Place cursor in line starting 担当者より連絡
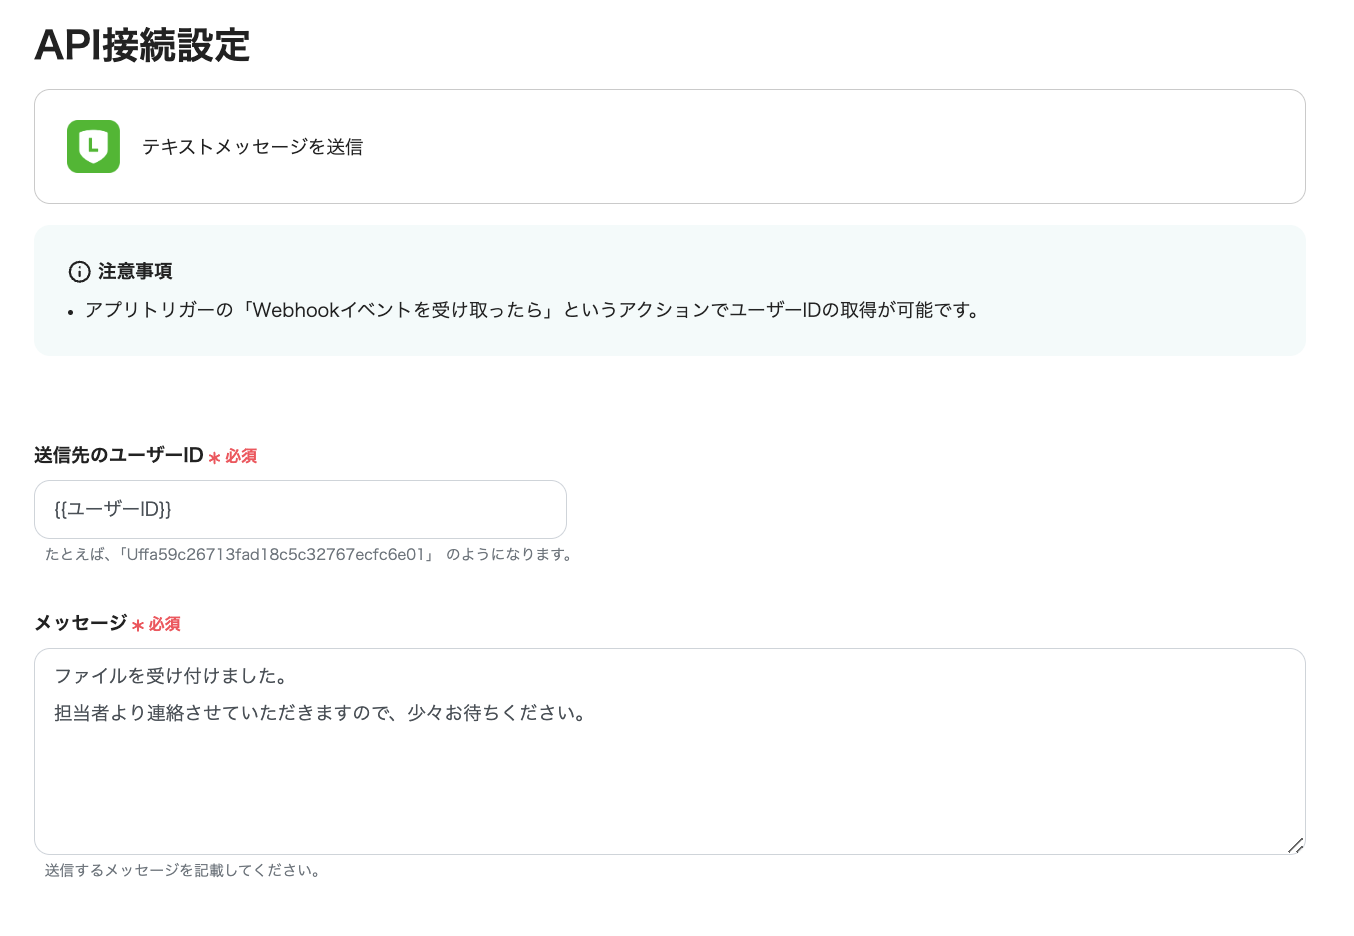This screenshot has width=1354, height=936. pyautogui.click(x=320, y=713)
